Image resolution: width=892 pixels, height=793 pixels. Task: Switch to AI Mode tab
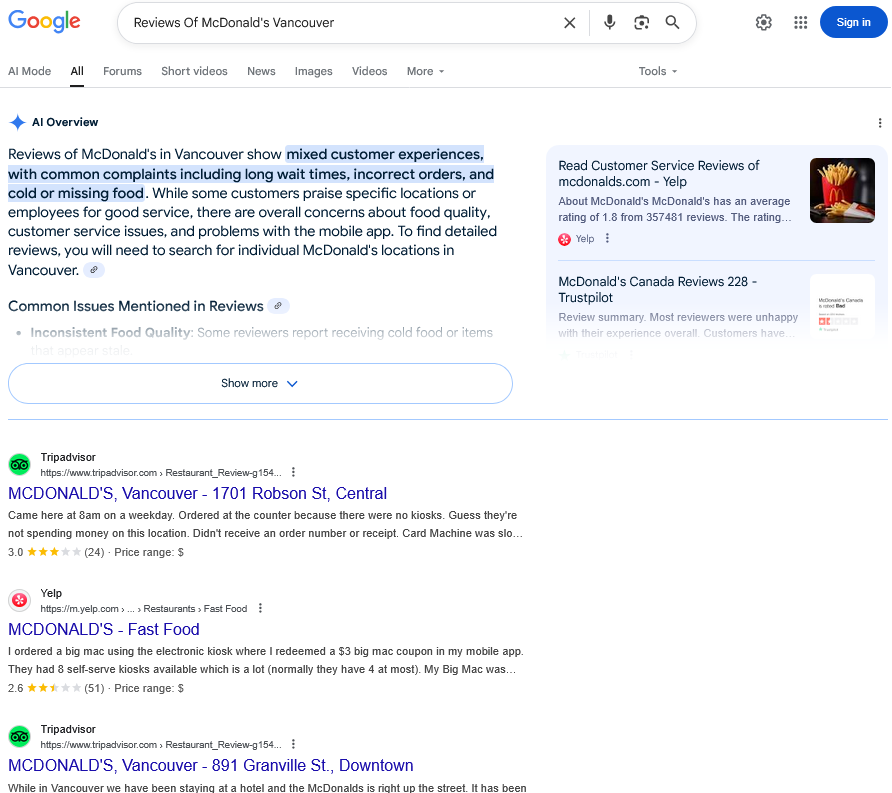(30, 71)
